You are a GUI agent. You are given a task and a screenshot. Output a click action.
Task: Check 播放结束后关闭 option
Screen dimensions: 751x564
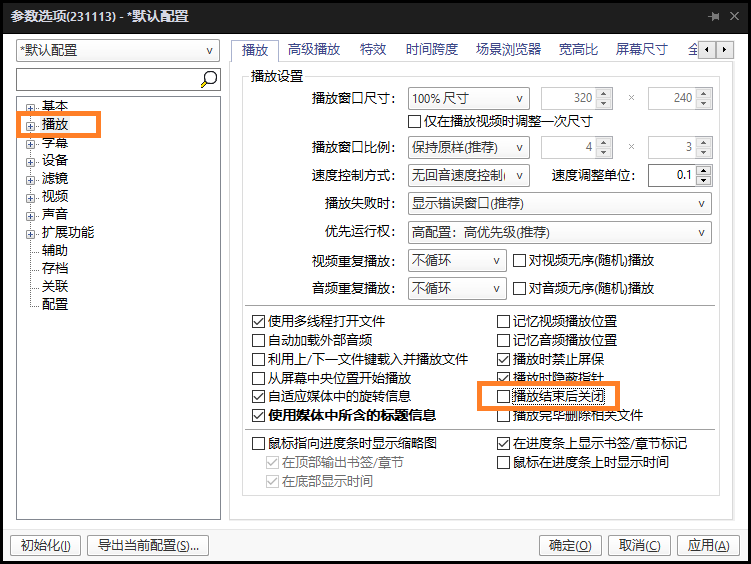[x=503, y=396]
